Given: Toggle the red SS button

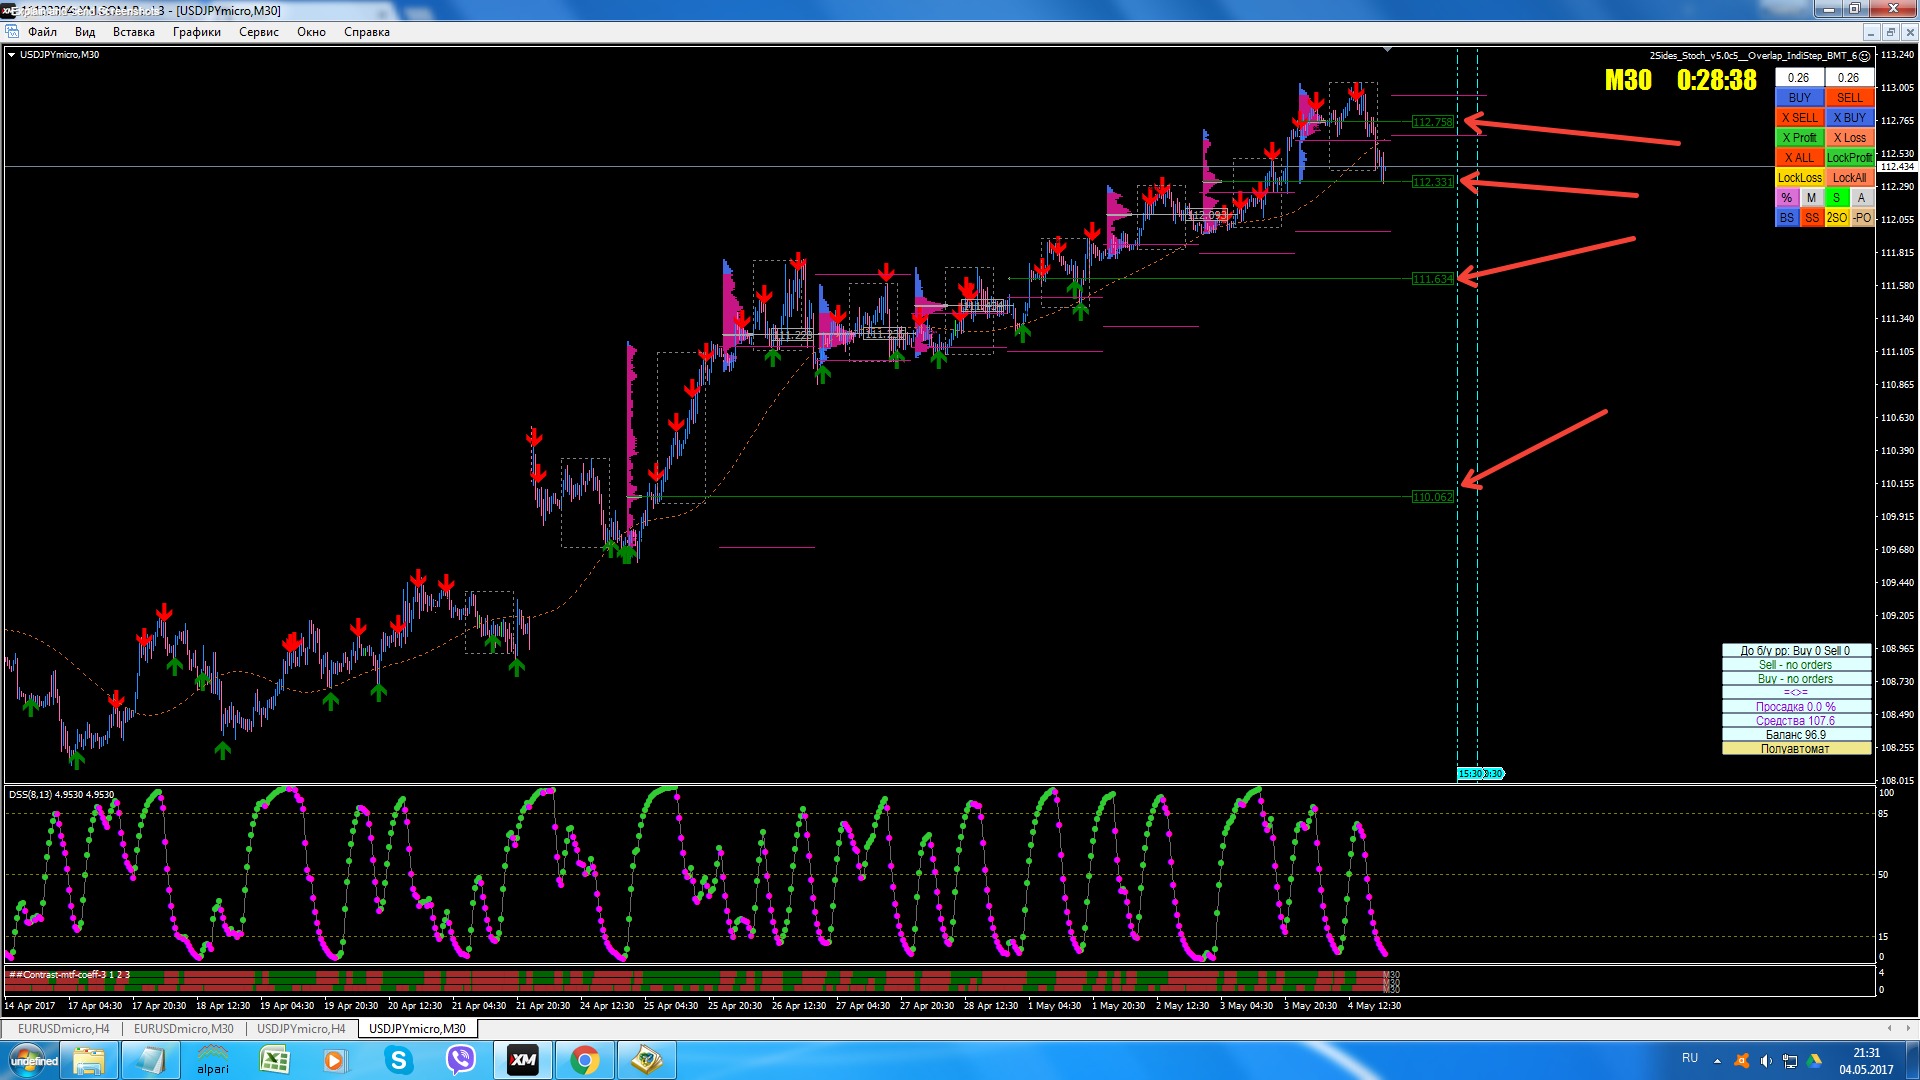Looking at the screenshot, I should 1811,217.
